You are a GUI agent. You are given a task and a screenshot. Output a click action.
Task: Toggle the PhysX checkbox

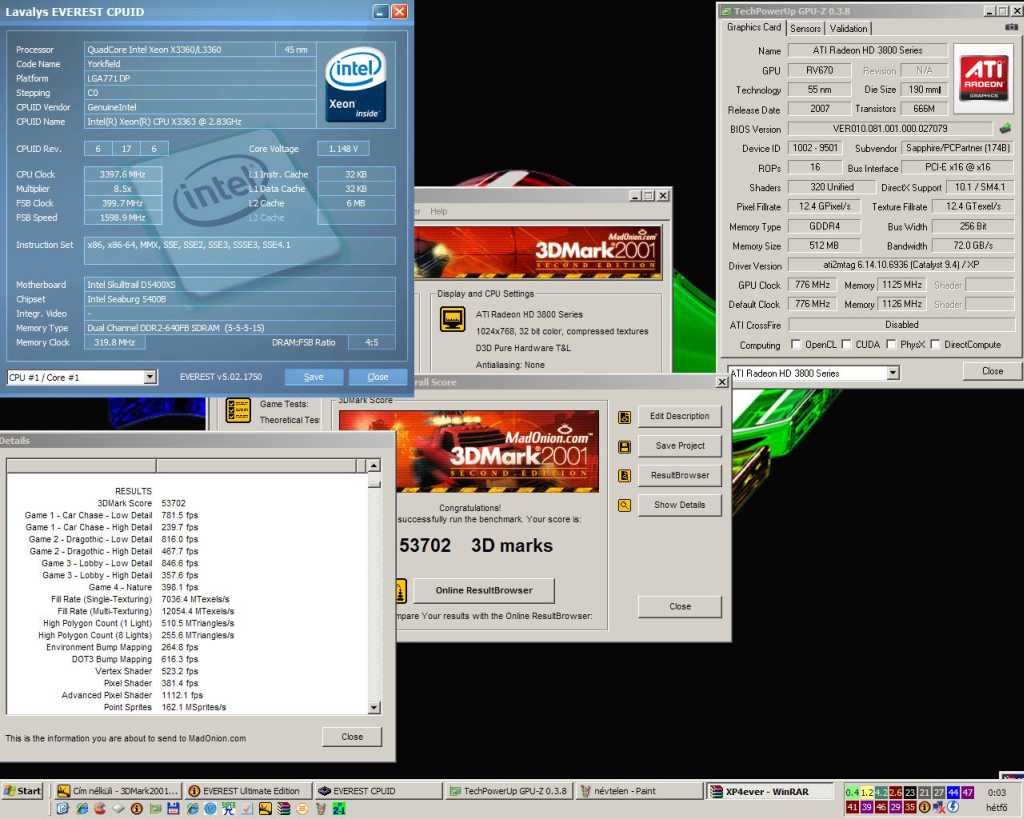click(x=891, y=345)
